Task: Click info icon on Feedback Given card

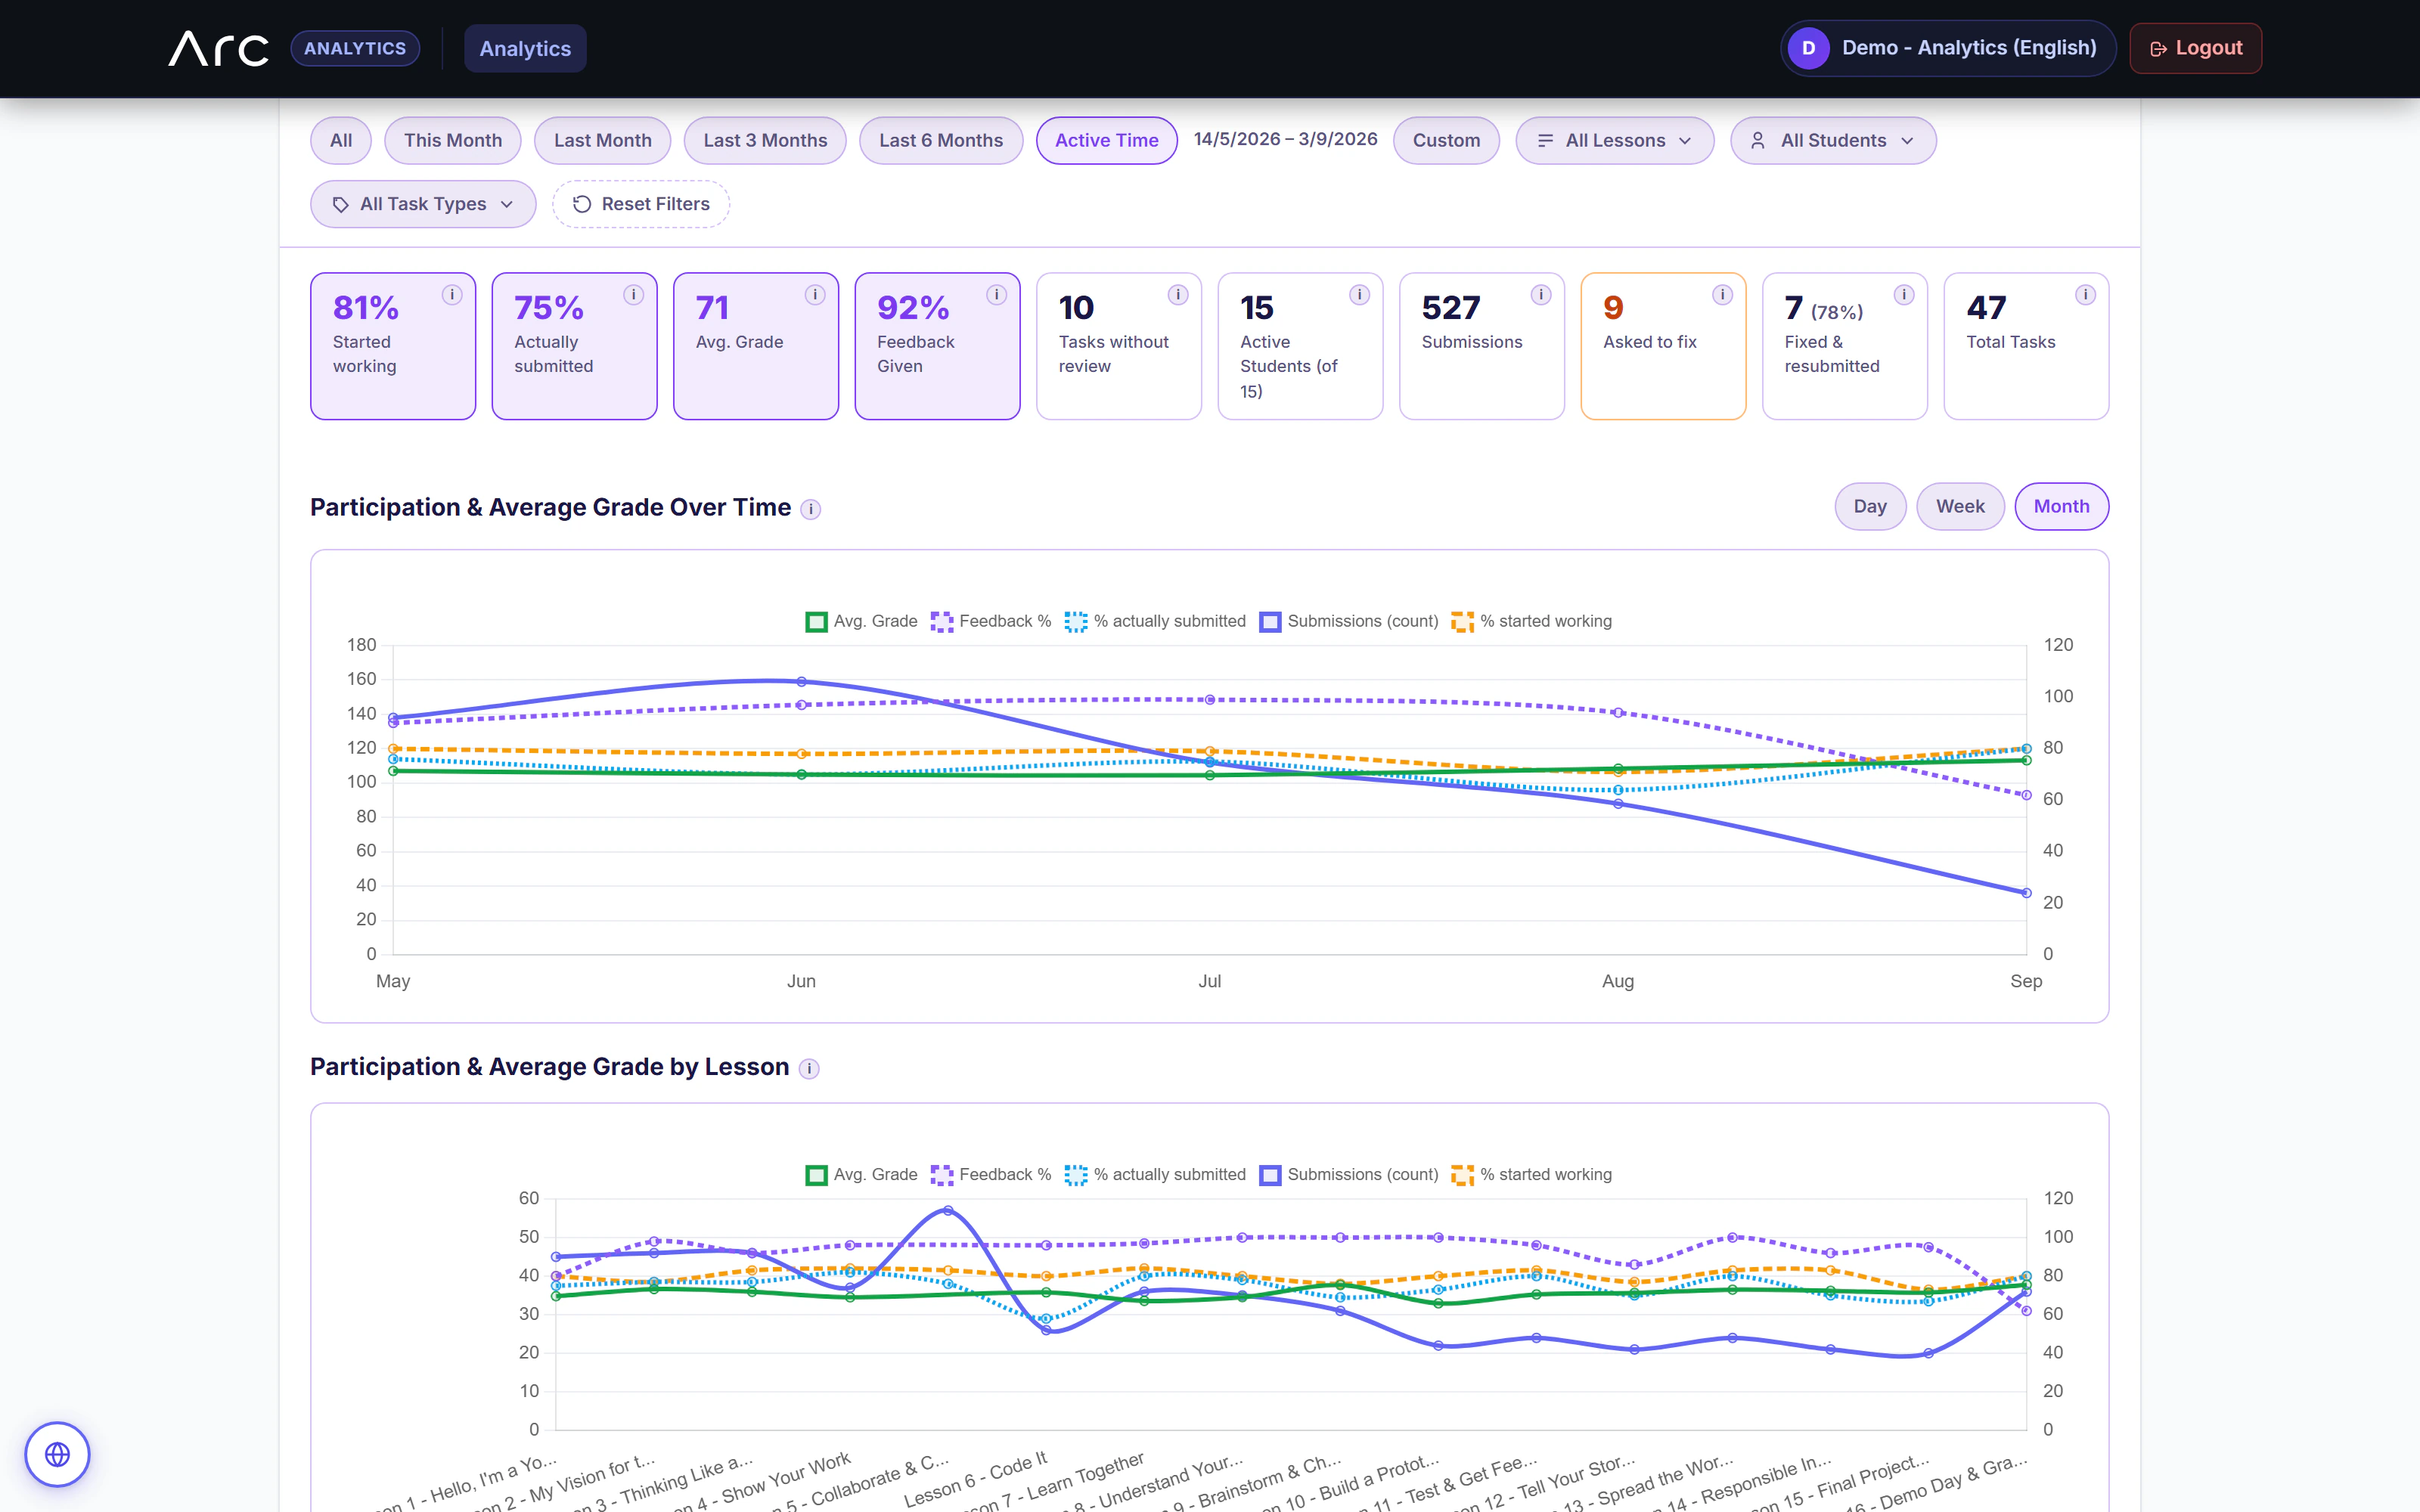Action: [x=996, y=295]
